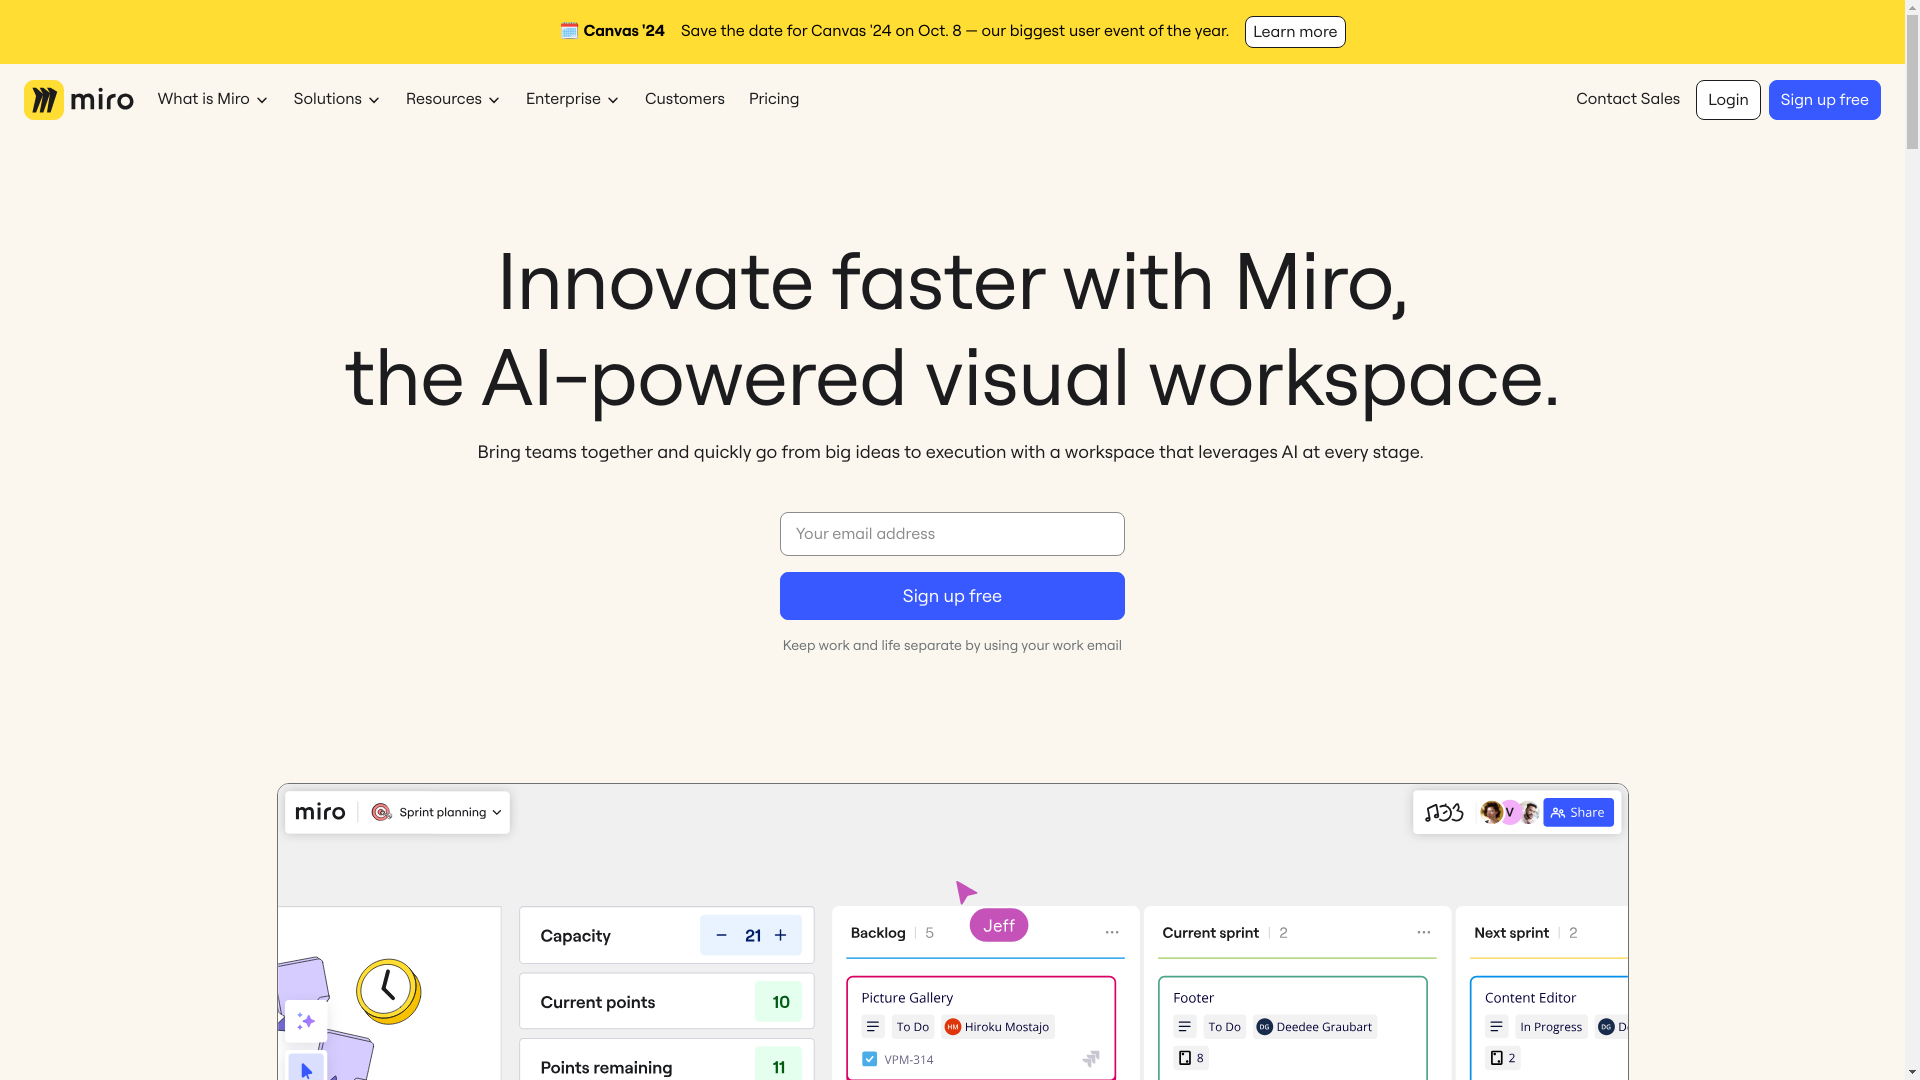The height and width of the screenshot is (1080, 1920).
Task: Open the Pricing page
Action: tap(773, 99)
